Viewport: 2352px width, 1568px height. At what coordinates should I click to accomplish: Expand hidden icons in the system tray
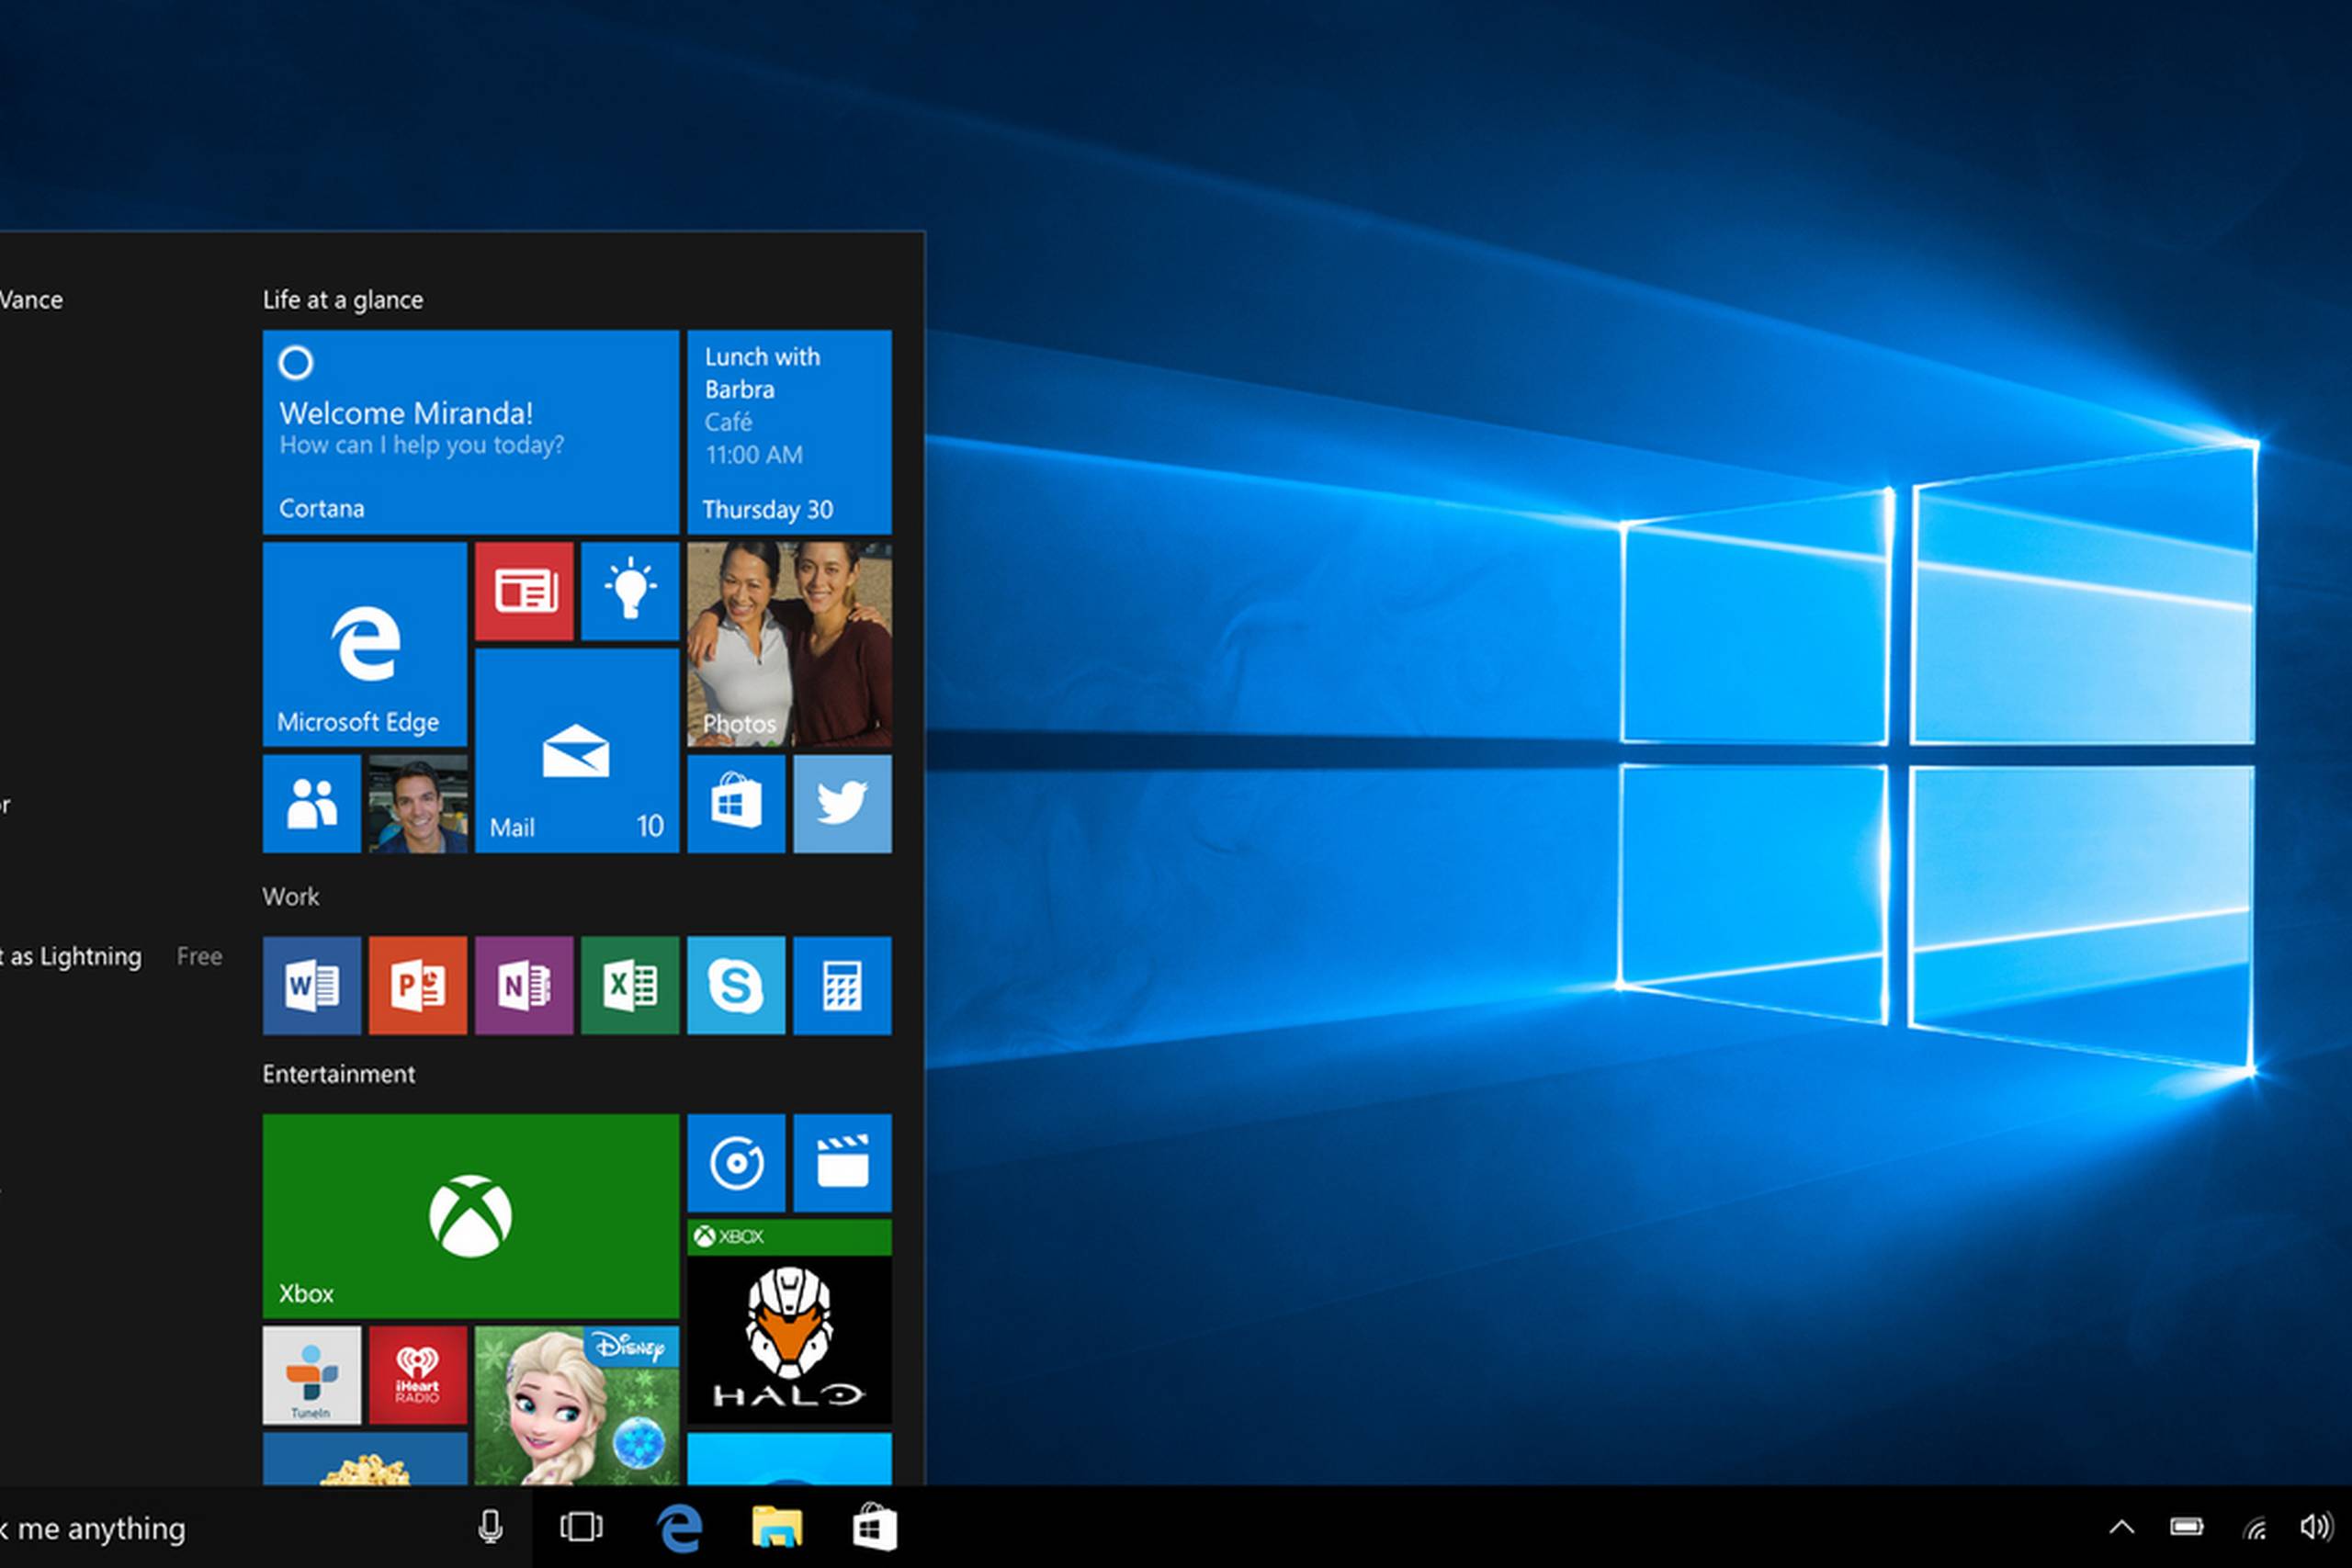2122,1528
